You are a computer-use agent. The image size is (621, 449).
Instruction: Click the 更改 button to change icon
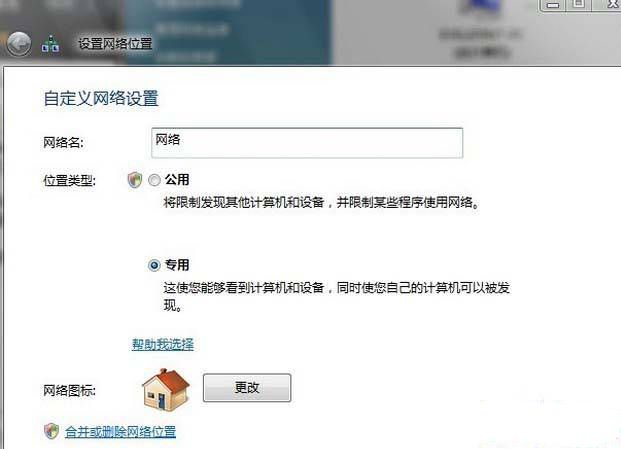(x=247, y=388)
